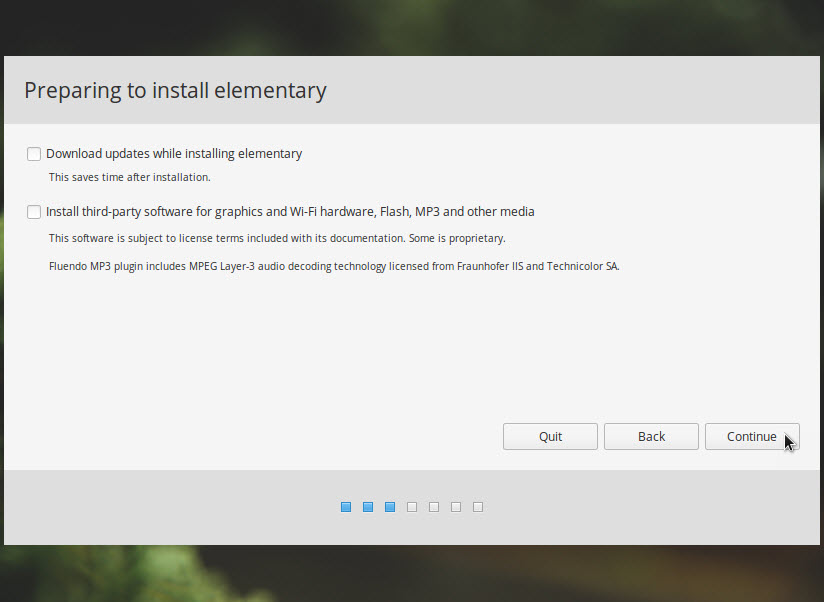Go Back to previous step
Screen dimensions: 824x602
pyautogui.click(x=651, y=437)
